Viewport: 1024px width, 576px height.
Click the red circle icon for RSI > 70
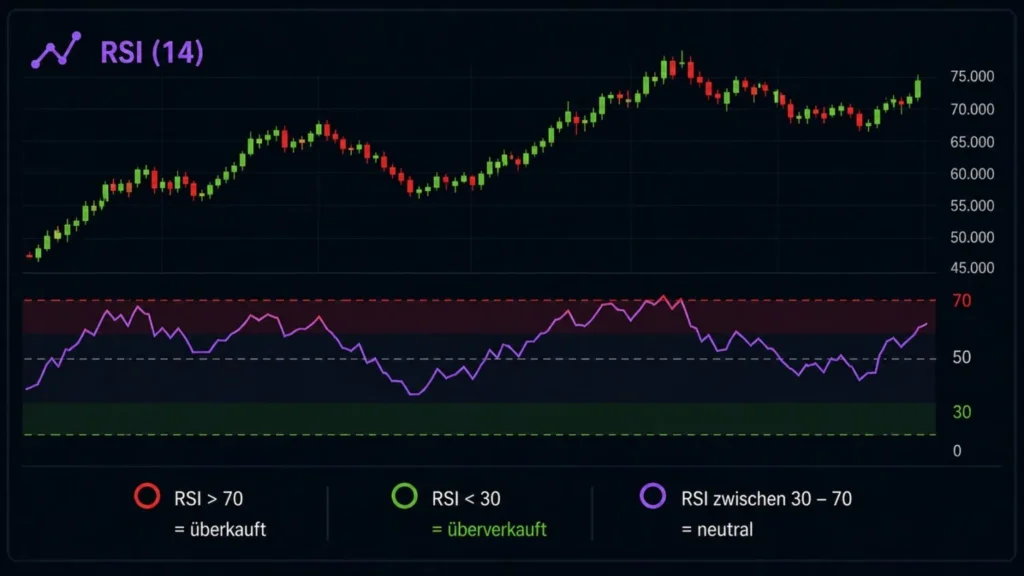coord(147,496)
